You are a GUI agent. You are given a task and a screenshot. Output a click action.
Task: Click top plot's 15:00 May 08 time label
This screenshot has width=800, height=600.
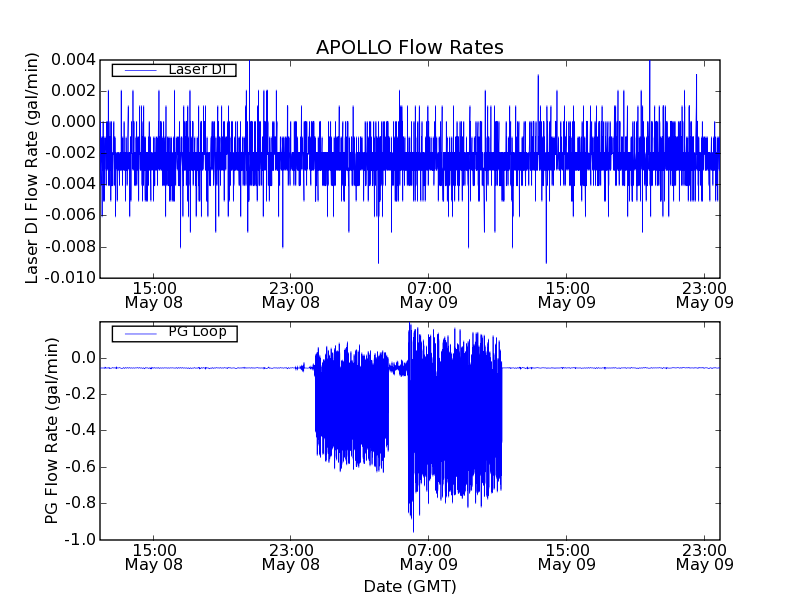click(x=153, y=294)
